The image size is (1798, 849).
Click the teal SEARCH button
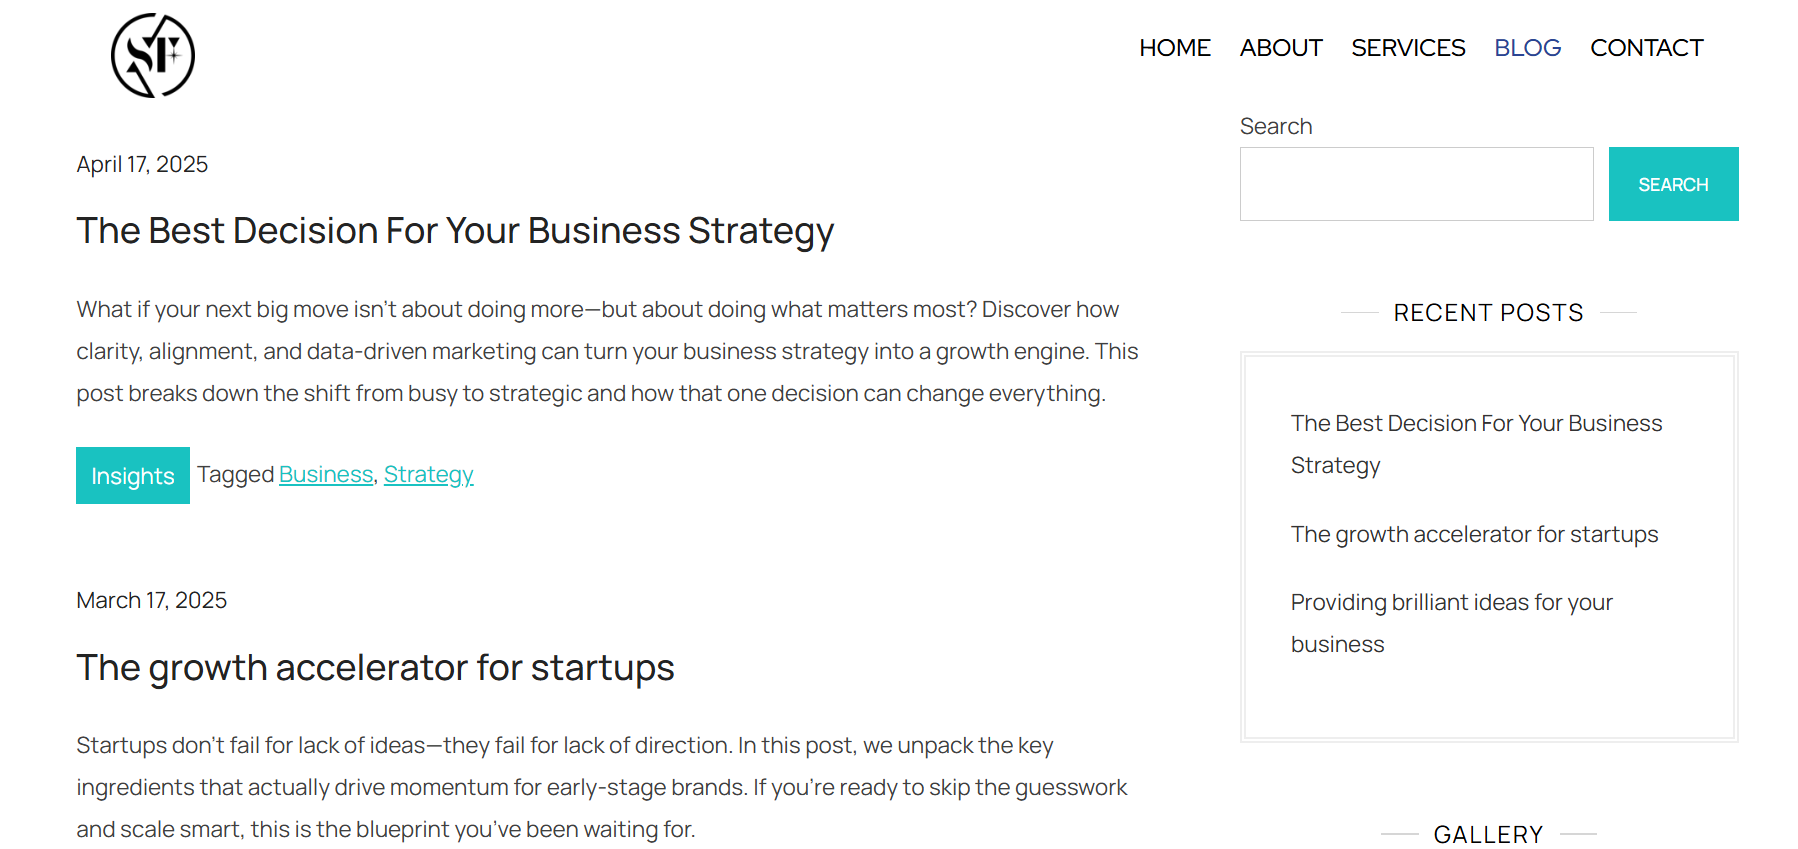click(x=1673, y=184)
